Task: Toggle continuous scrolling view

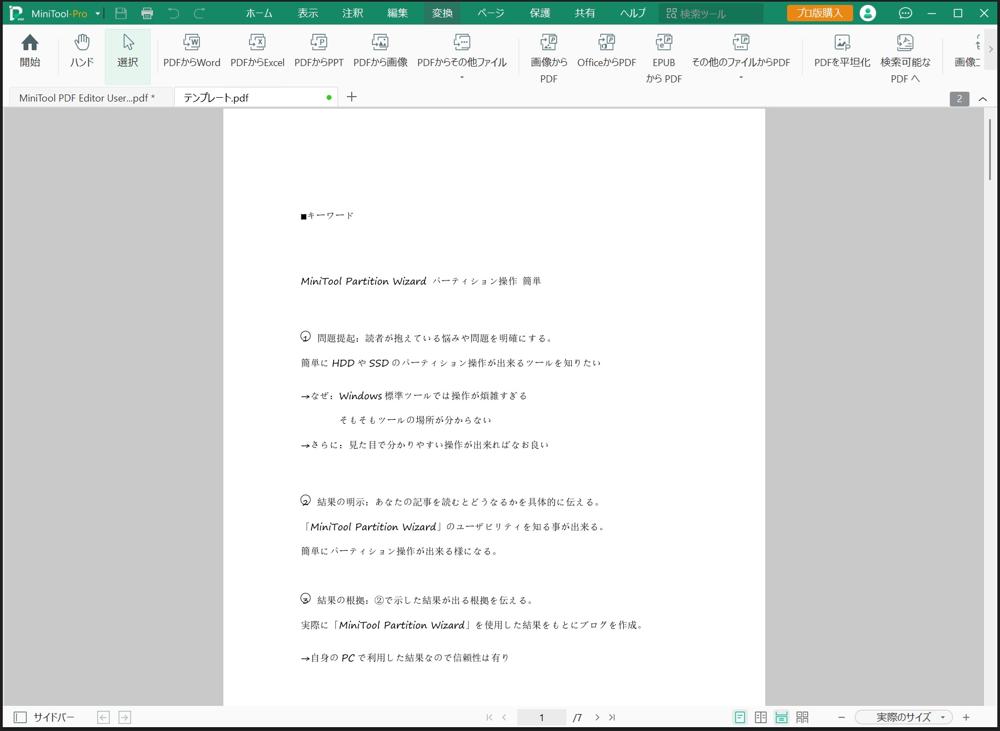Action: pyautogui.click(x=781, y=718)
